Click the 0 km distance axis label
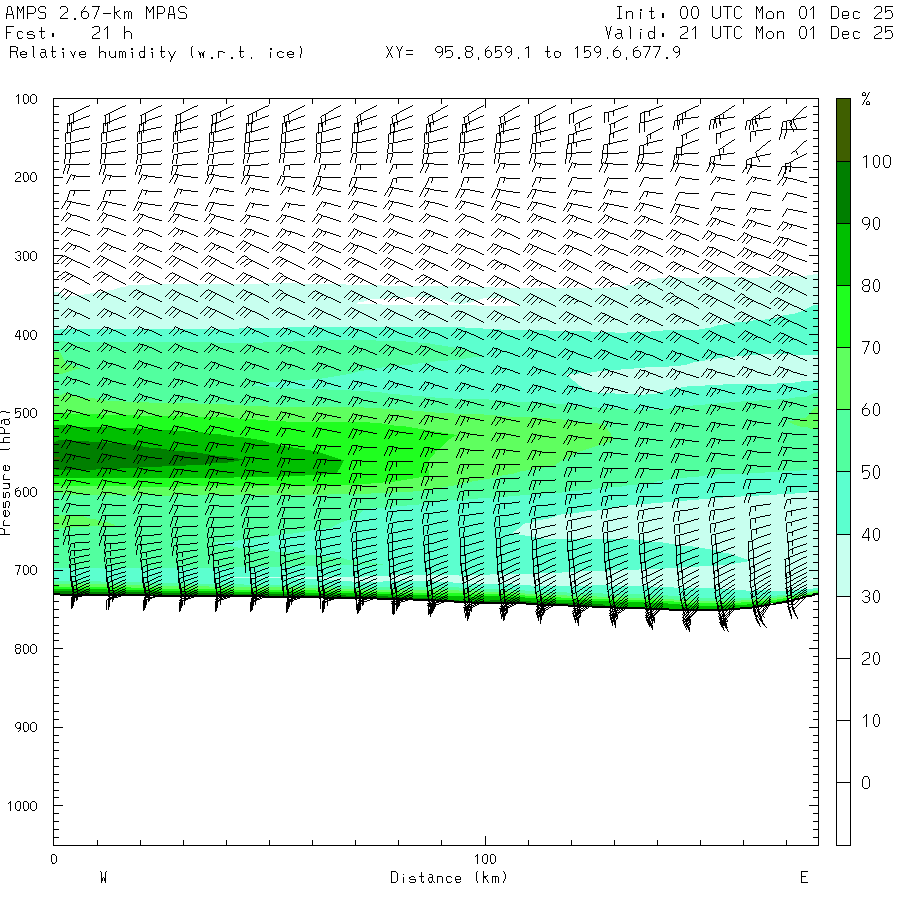Viewport: 900px width, 900px height. click(53, 859)
